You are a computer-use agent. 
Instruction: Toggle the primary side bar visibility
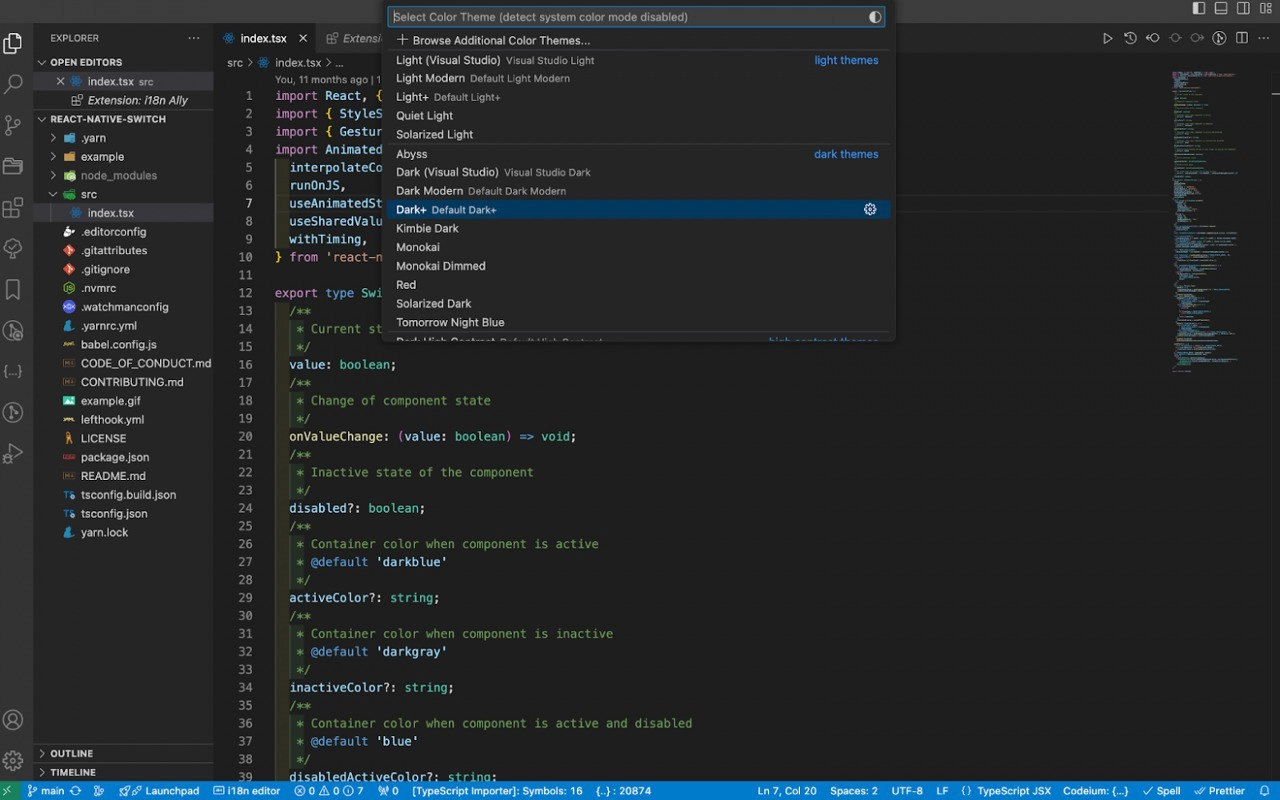(1199, 8)
